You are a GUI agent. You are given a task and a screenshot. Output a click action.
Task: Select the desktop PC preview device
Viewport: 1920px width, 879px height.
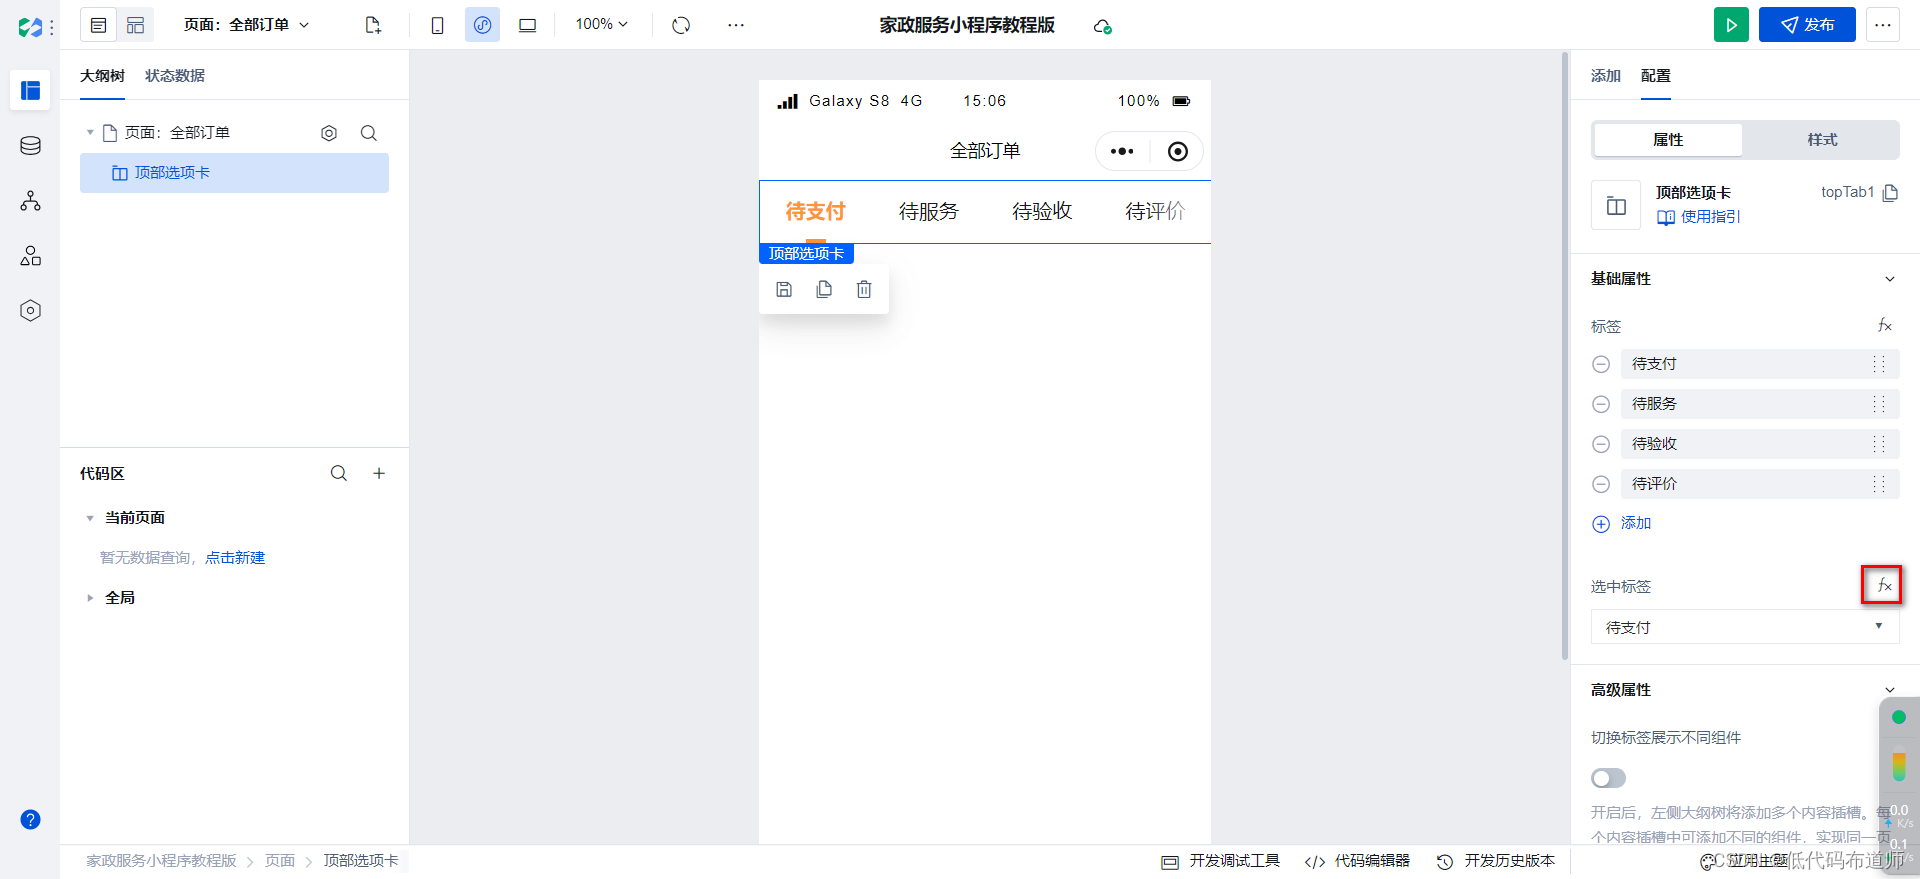coord(527,25)
